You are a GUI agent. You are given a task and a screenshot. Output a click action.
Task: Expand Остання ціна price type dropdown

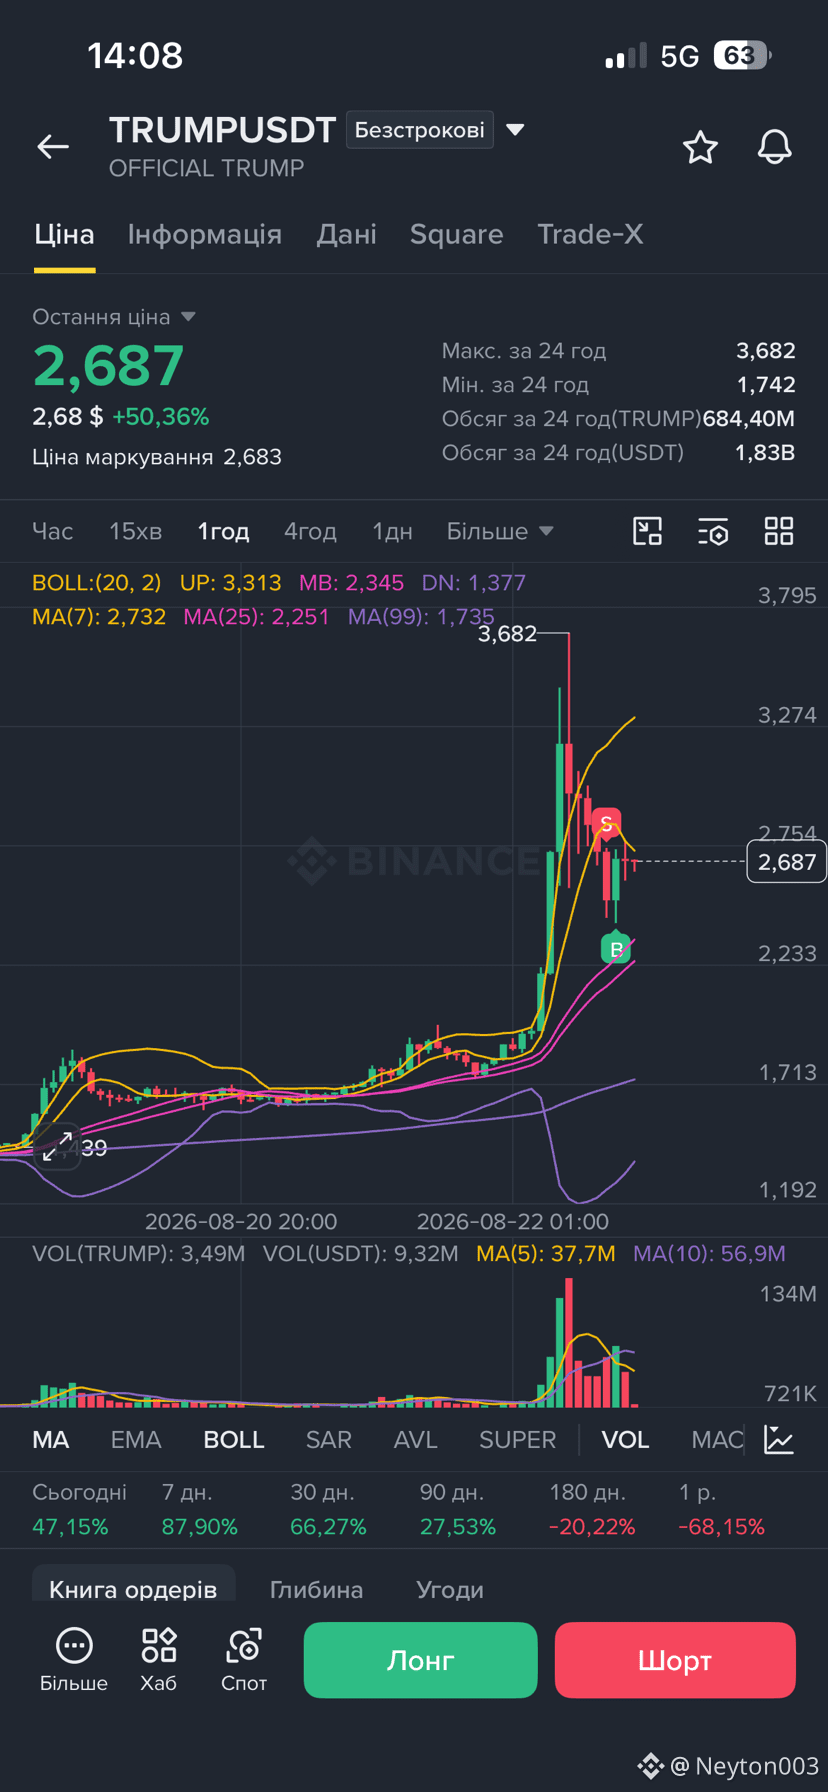click(x=114, y=317)
